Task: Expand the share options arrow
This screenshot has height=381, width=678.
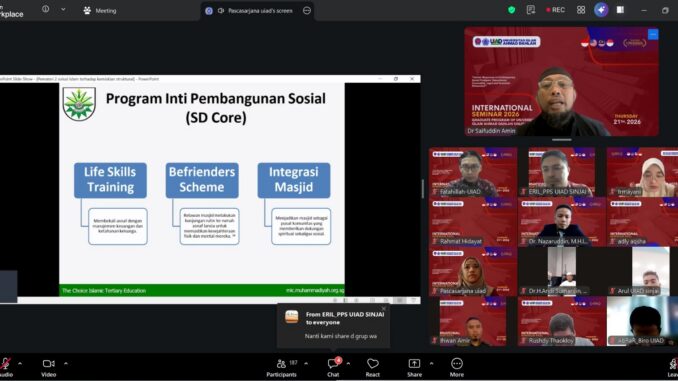Action: (432, 364)
